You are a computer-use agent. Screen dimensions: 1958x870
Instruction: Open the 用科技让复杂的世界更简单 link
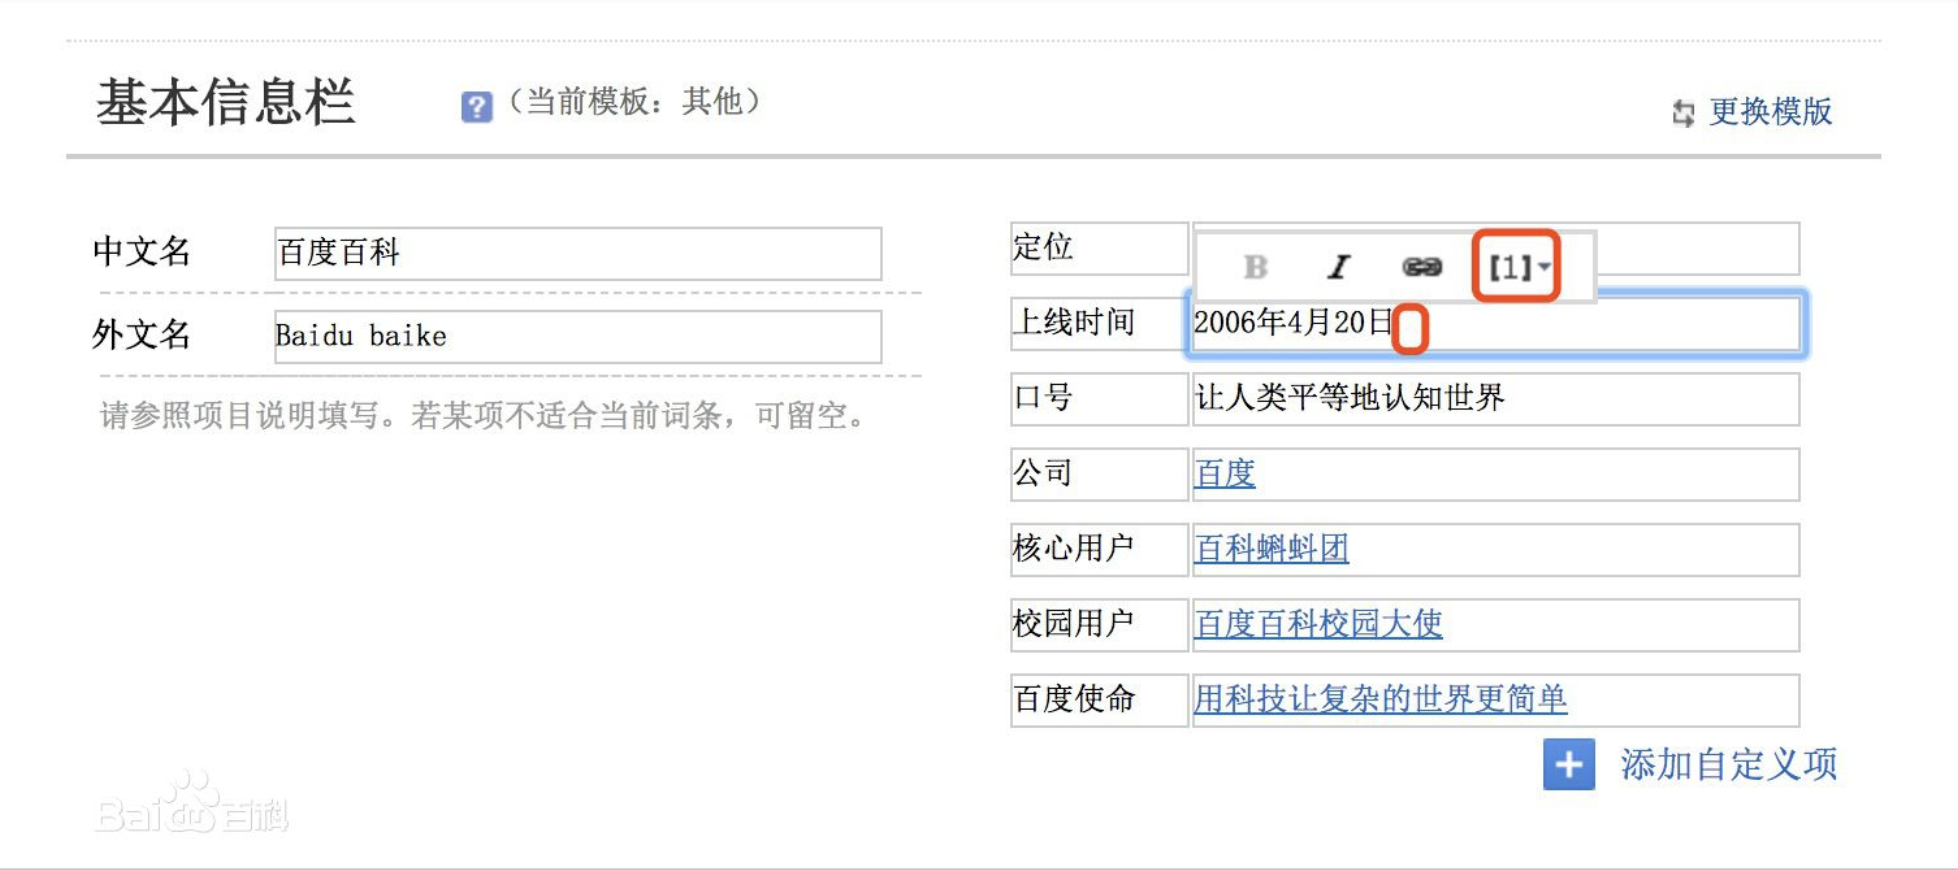pos(1381,699)
